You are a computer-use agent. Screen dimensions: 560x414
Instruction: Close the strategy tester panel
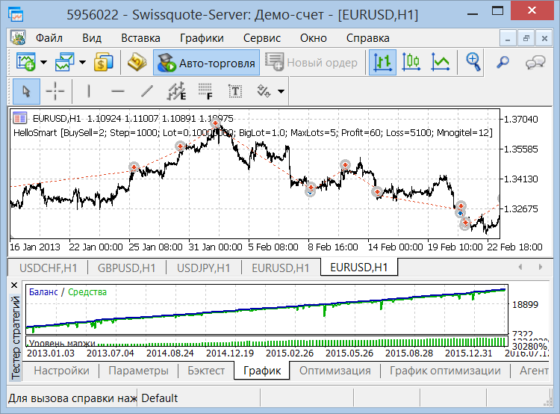14,285
